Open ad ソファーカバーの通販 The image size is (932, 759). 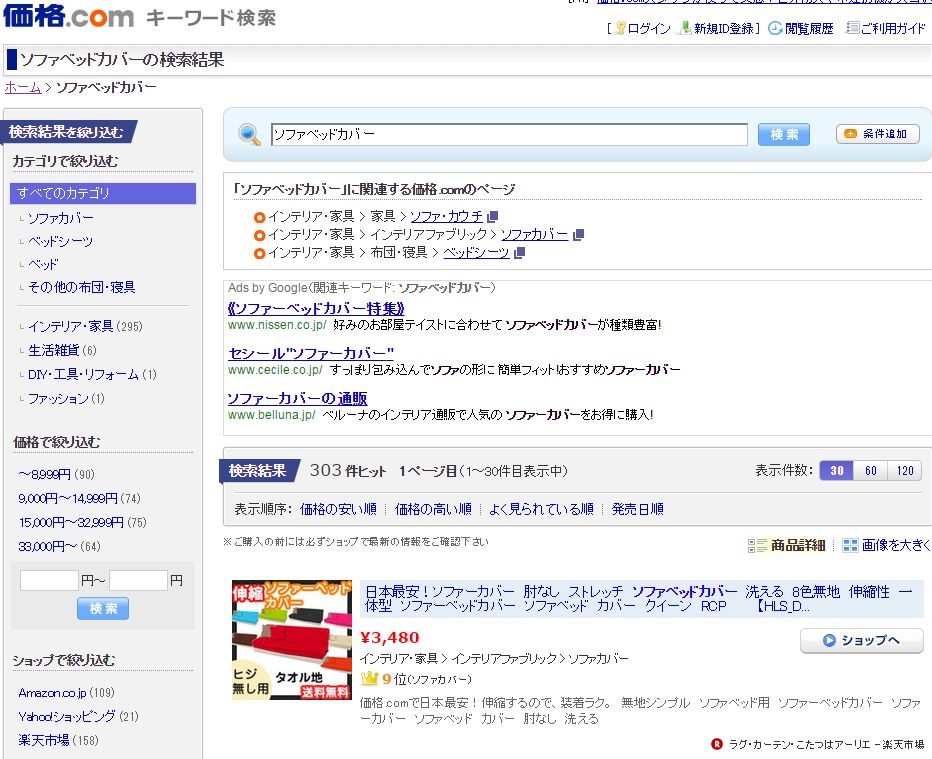pyautogui.click(x=297, y=398)
